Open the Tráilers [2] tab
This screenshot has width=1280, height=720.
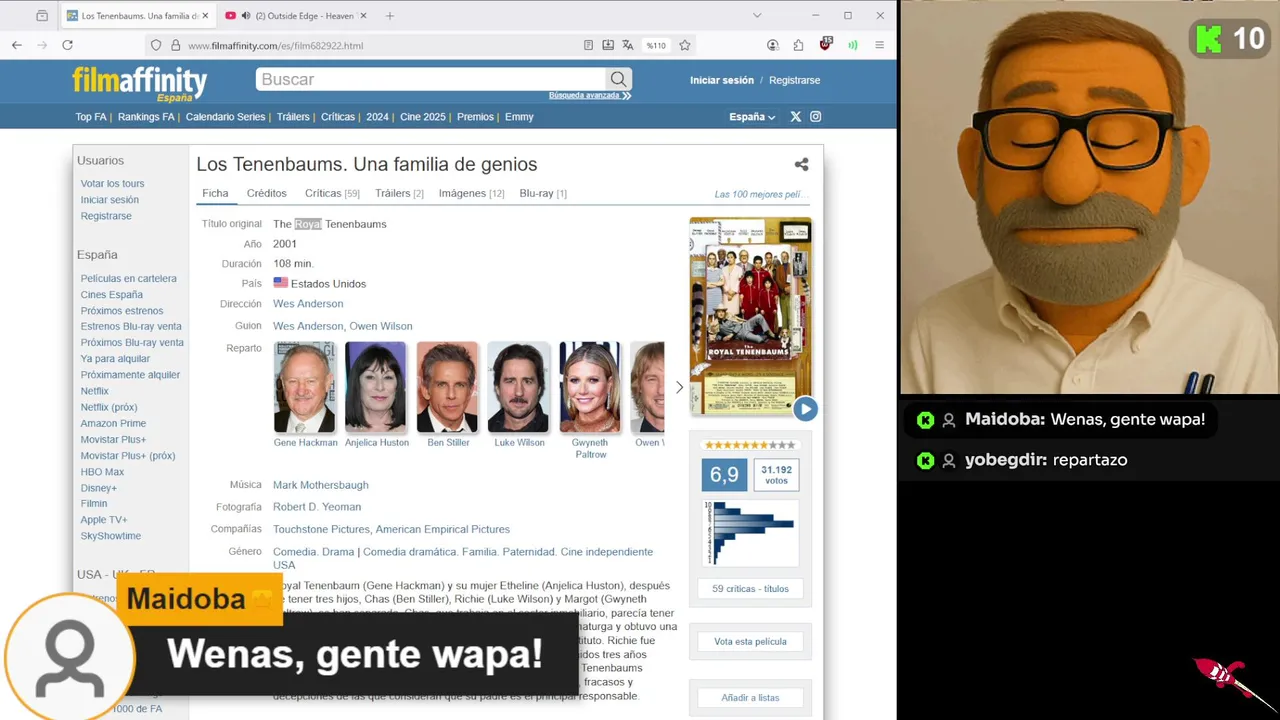[x=399, y=193]
